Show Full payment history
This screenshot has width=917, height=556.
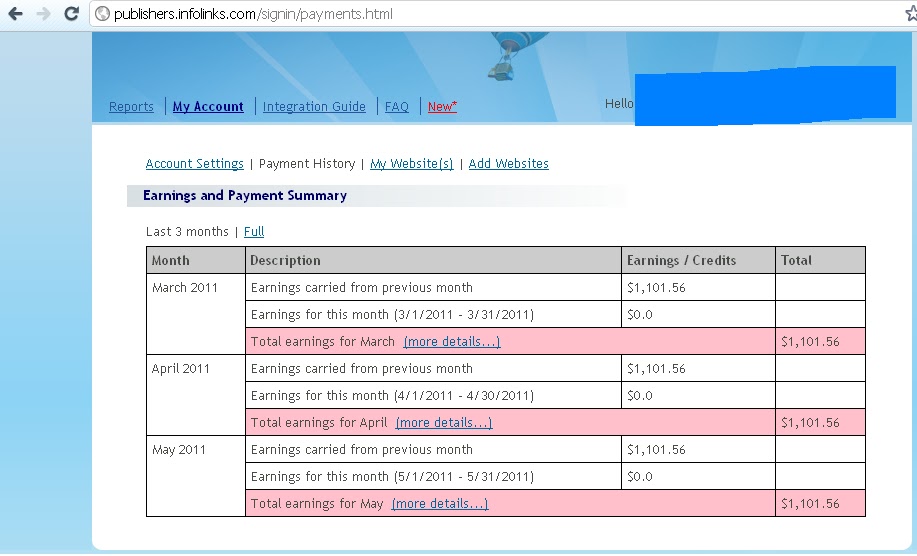coord(254,232)
